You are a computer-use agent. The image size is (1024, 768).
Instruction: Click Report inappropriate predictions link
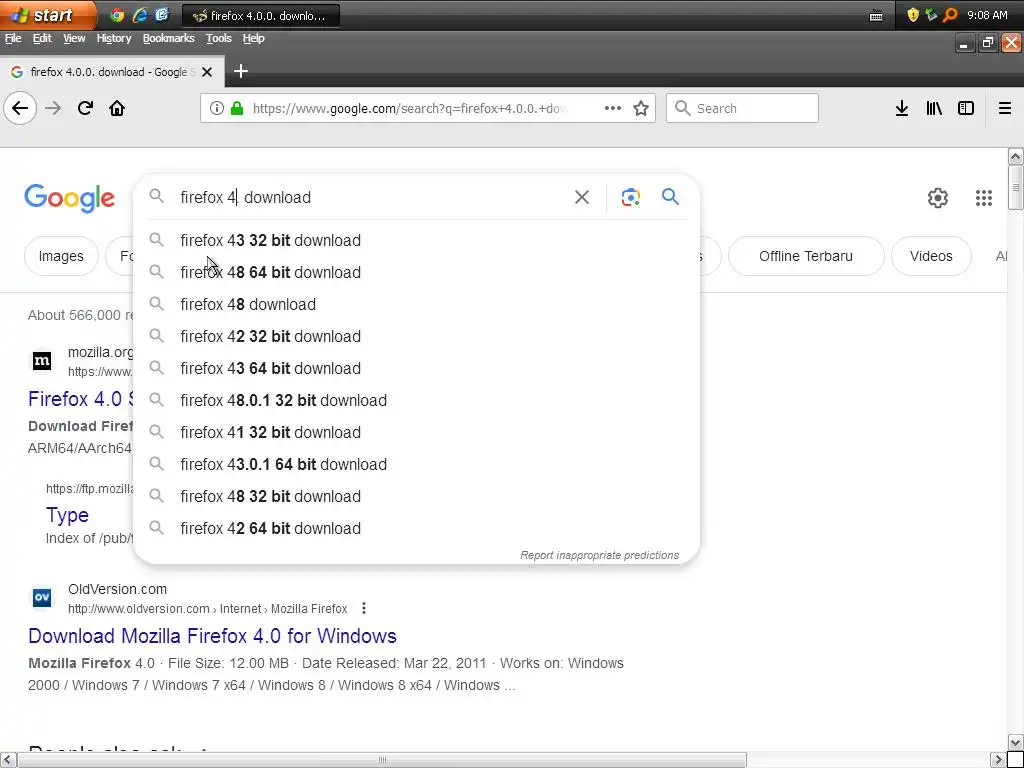tap(600, 555)
